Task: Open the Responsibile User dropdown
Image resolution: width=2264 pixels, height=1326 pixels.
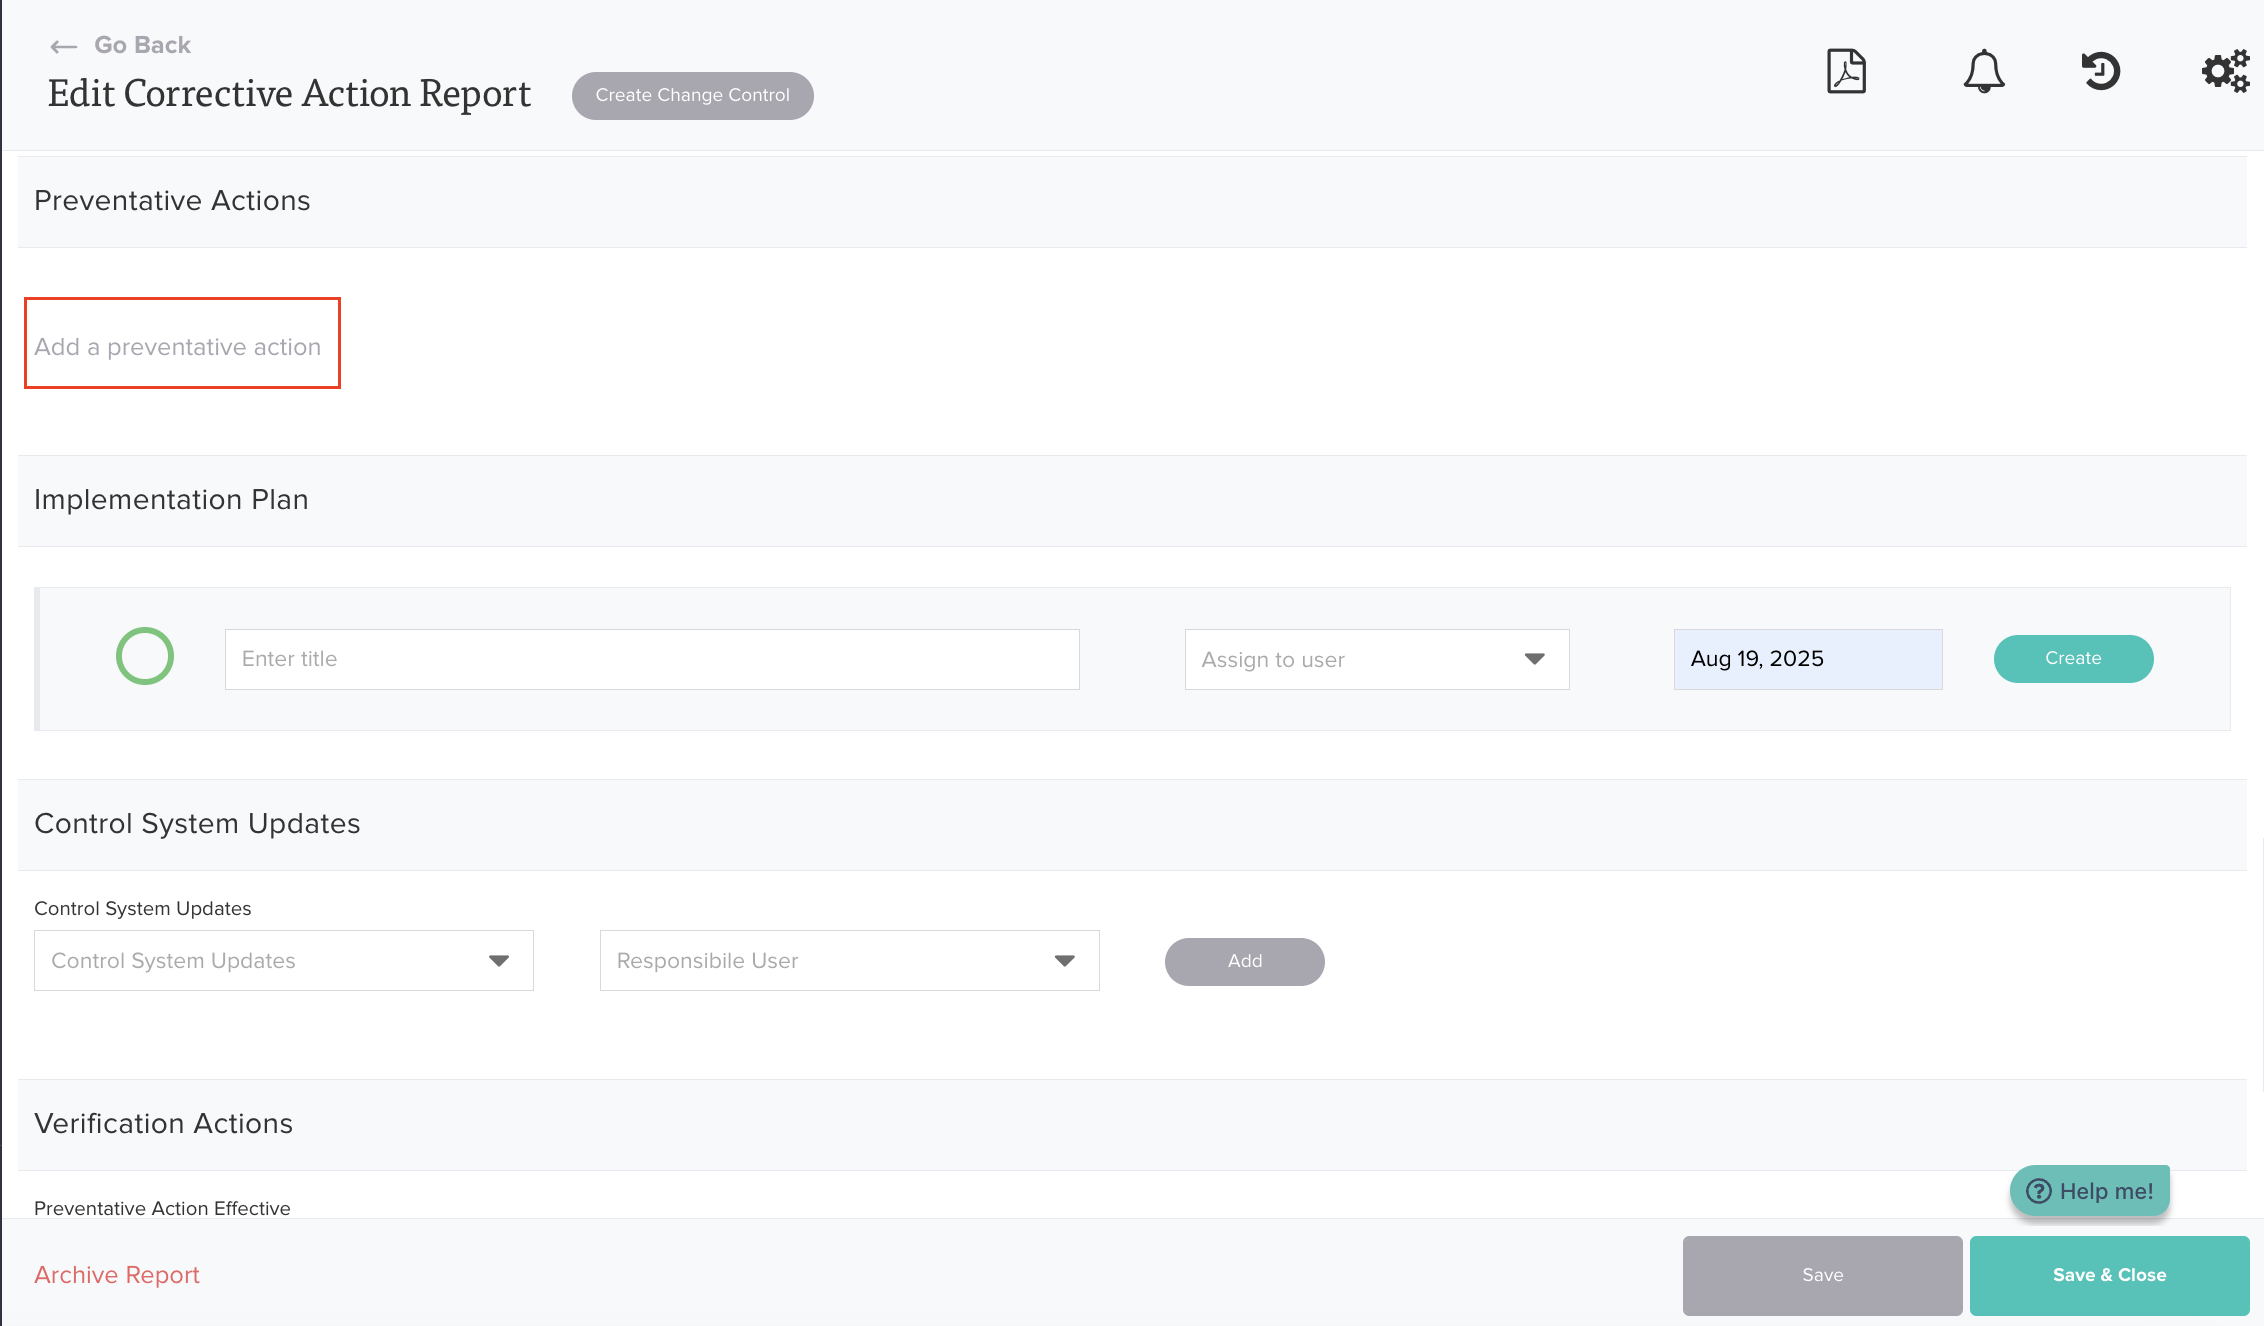Action: pos(849,961)
